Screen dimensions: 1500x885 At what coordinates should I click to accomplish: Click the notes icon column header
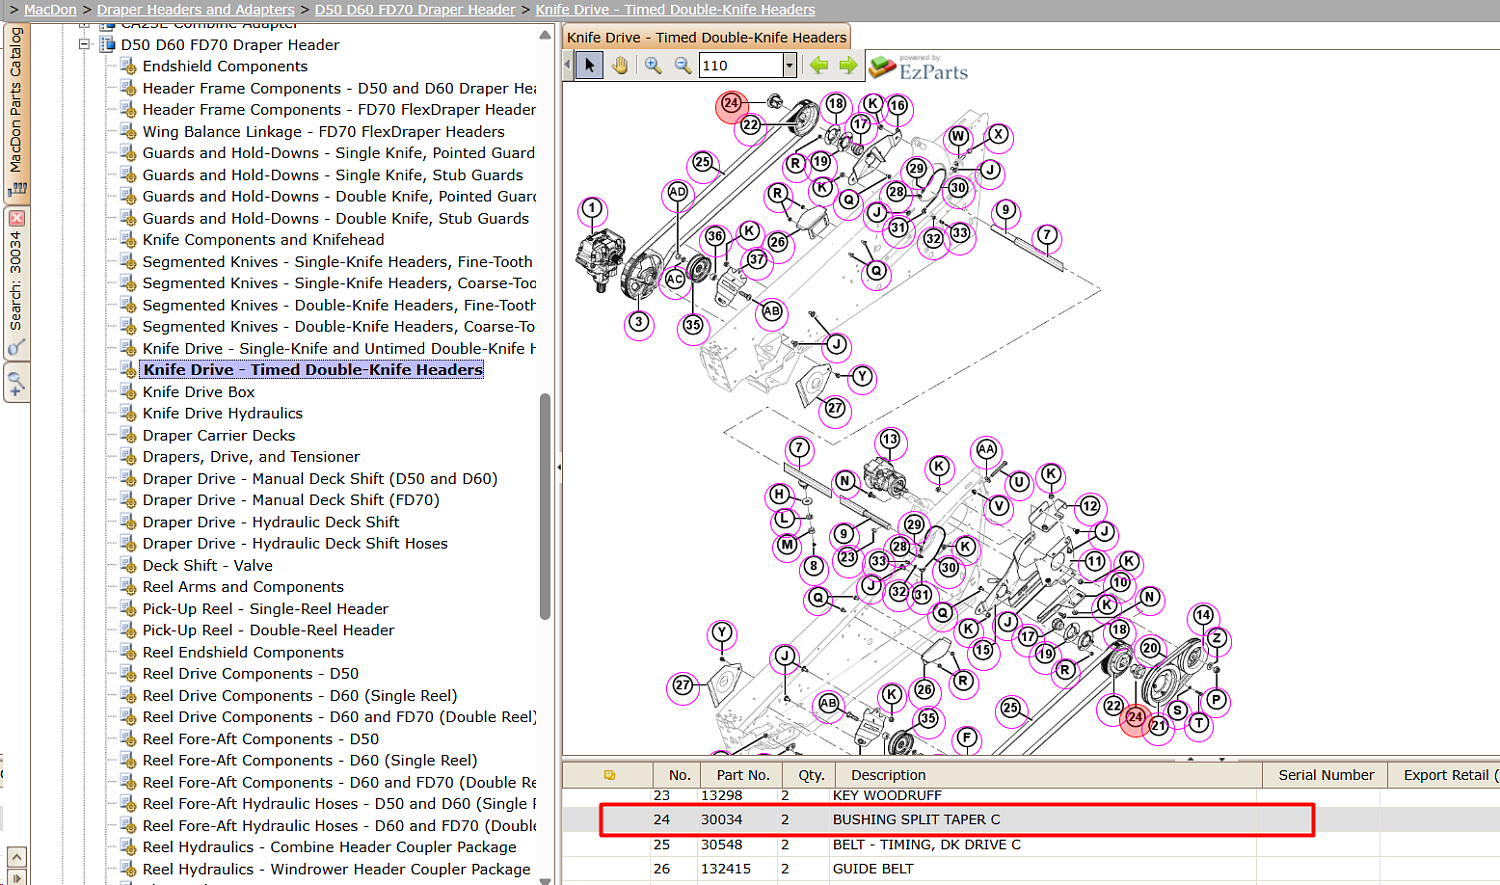[x=609, y=775]
